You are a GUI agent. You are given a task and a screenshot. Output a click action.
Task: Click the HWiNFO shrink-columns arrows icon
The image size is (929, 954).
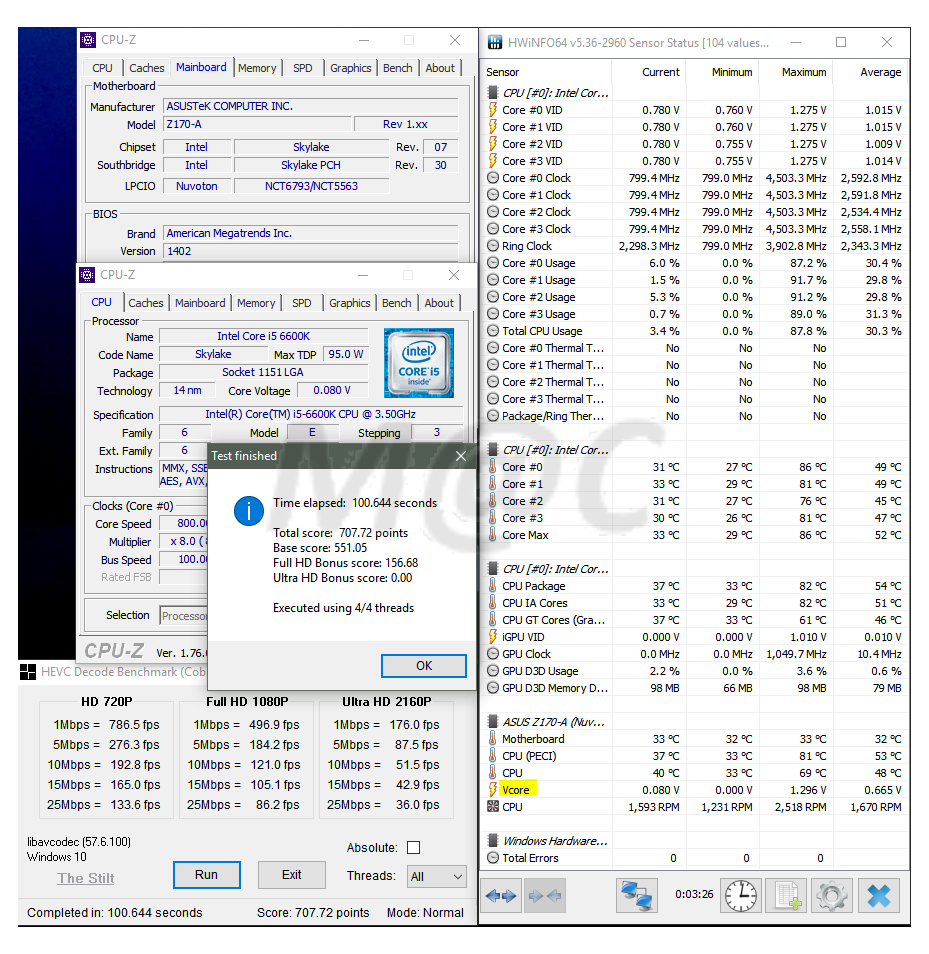click(545, 896)
